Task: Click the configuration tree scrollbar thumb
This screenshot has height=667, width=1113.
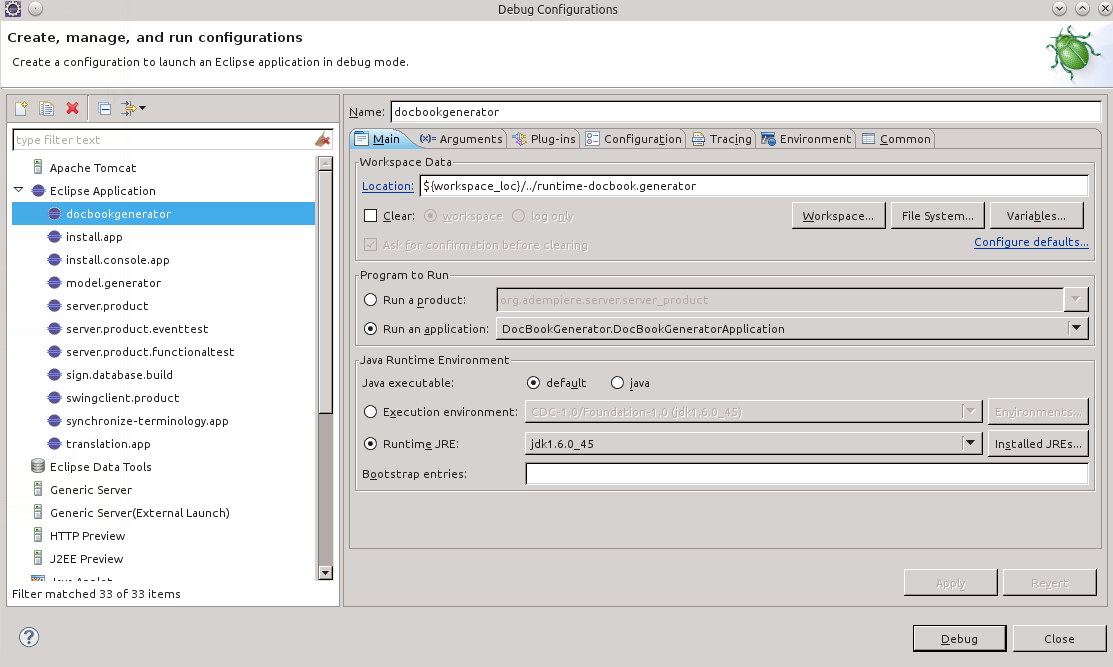Action: (x=325, y=292)
